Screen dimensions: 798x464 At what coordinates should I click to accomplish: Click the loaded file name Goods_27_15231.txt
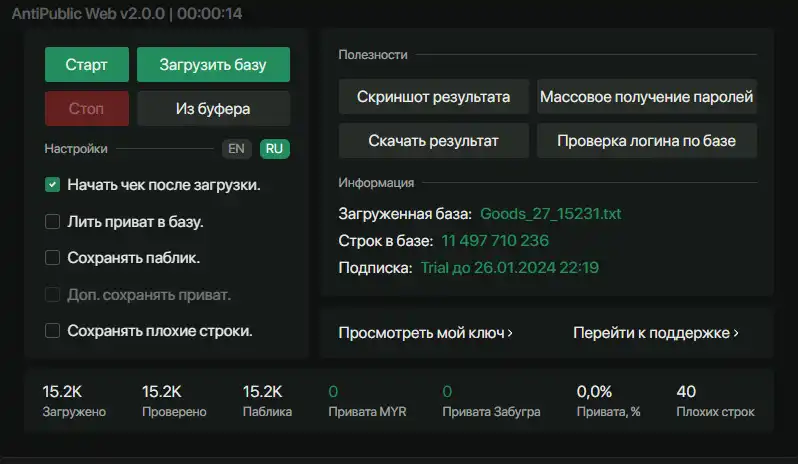point(551,214)
